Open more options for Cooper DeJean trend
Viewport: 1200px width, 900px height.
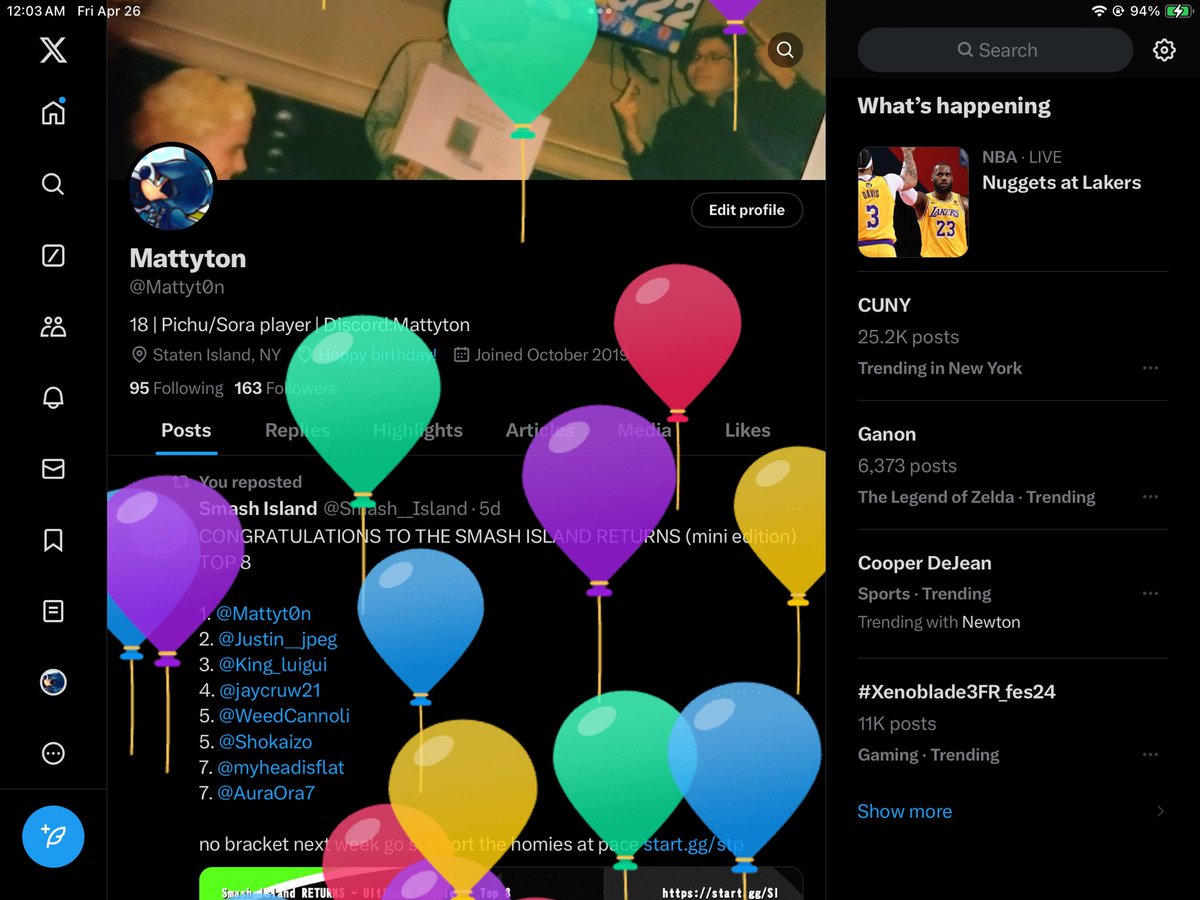(x=1150, y=593)
